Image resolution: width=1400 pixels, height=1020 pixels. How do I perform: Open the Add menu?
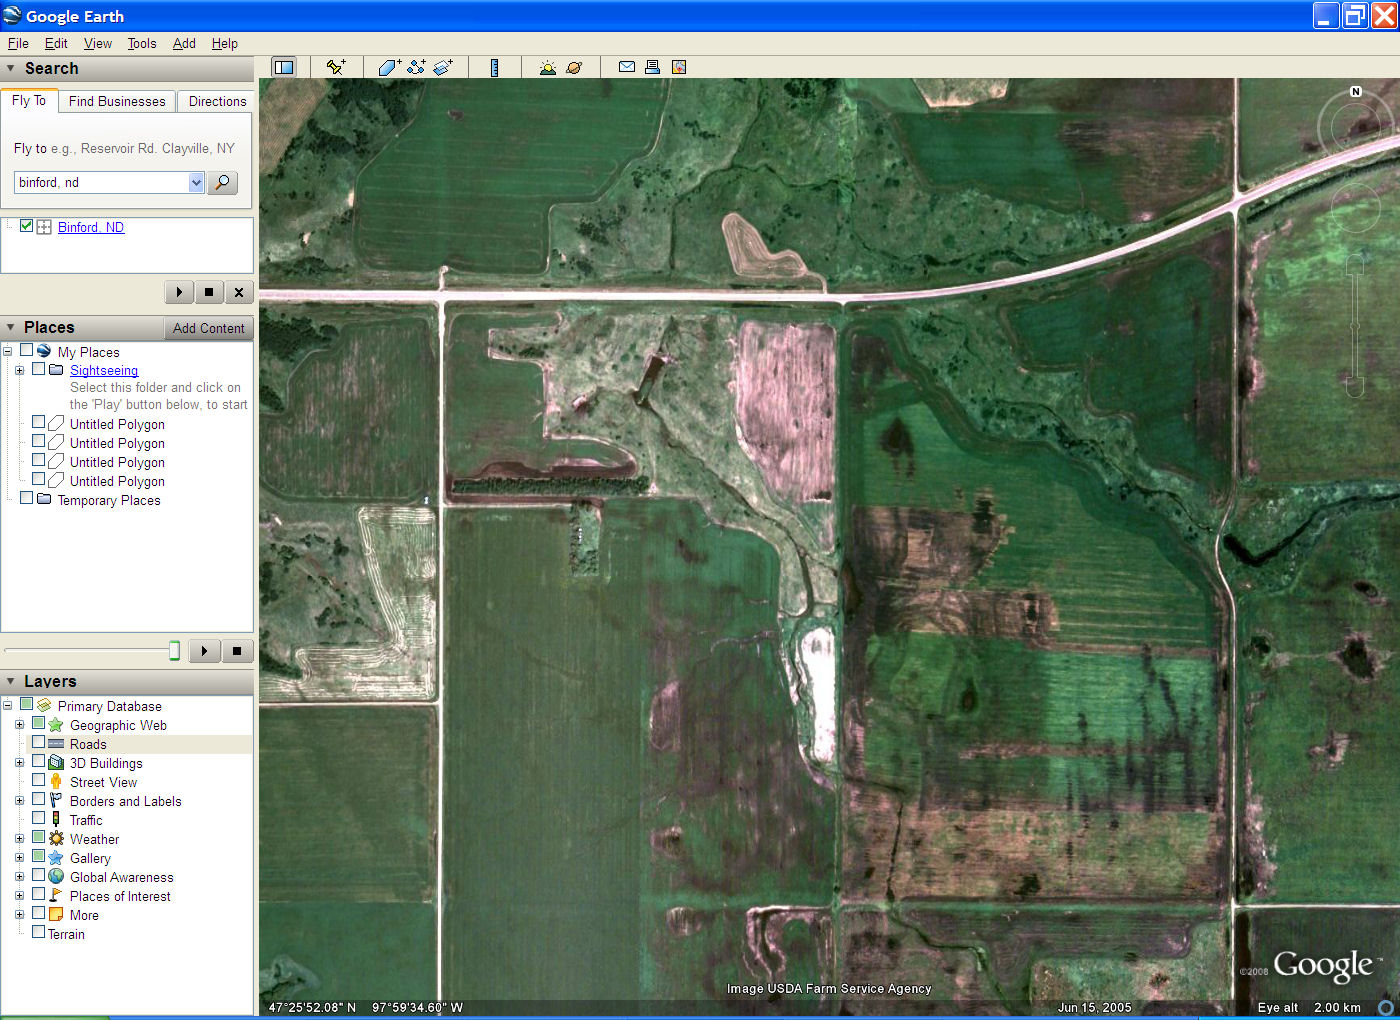[184, 43]
